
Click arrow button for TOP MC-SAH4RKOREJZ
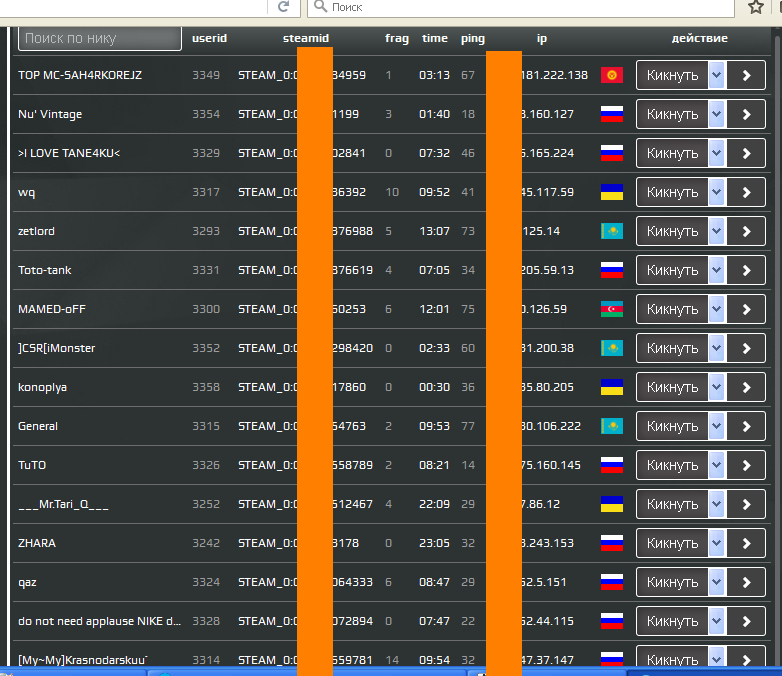pos(746,75)
